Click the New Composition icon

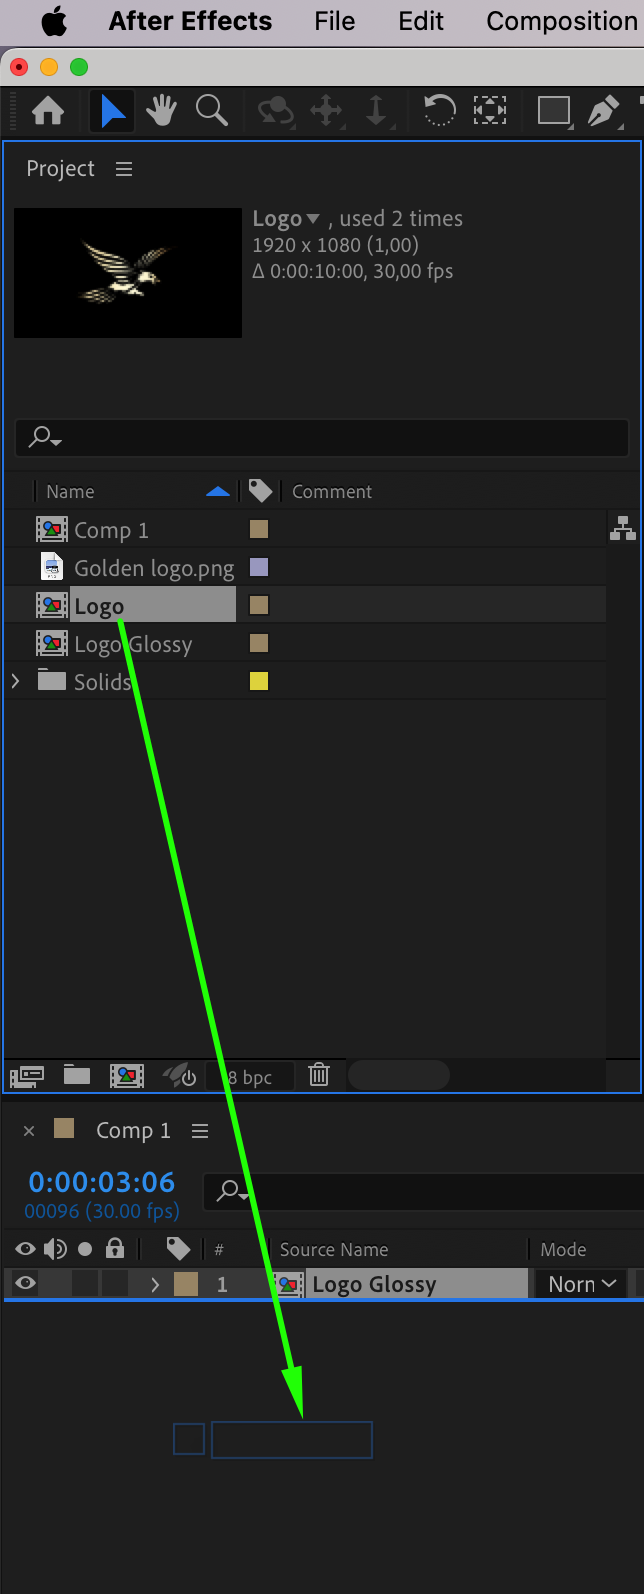click(x=127, y=1076)
